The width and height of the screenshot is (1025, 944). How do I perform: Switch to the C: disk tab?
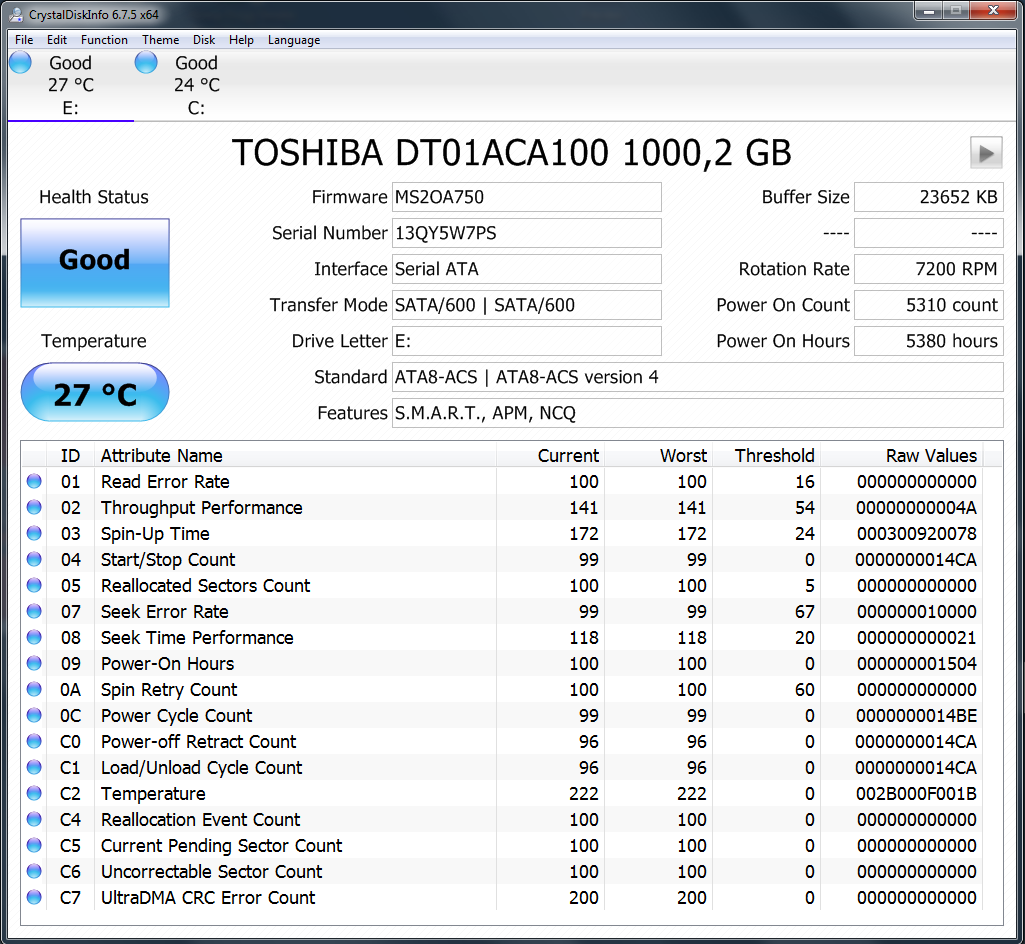(196, 85)
